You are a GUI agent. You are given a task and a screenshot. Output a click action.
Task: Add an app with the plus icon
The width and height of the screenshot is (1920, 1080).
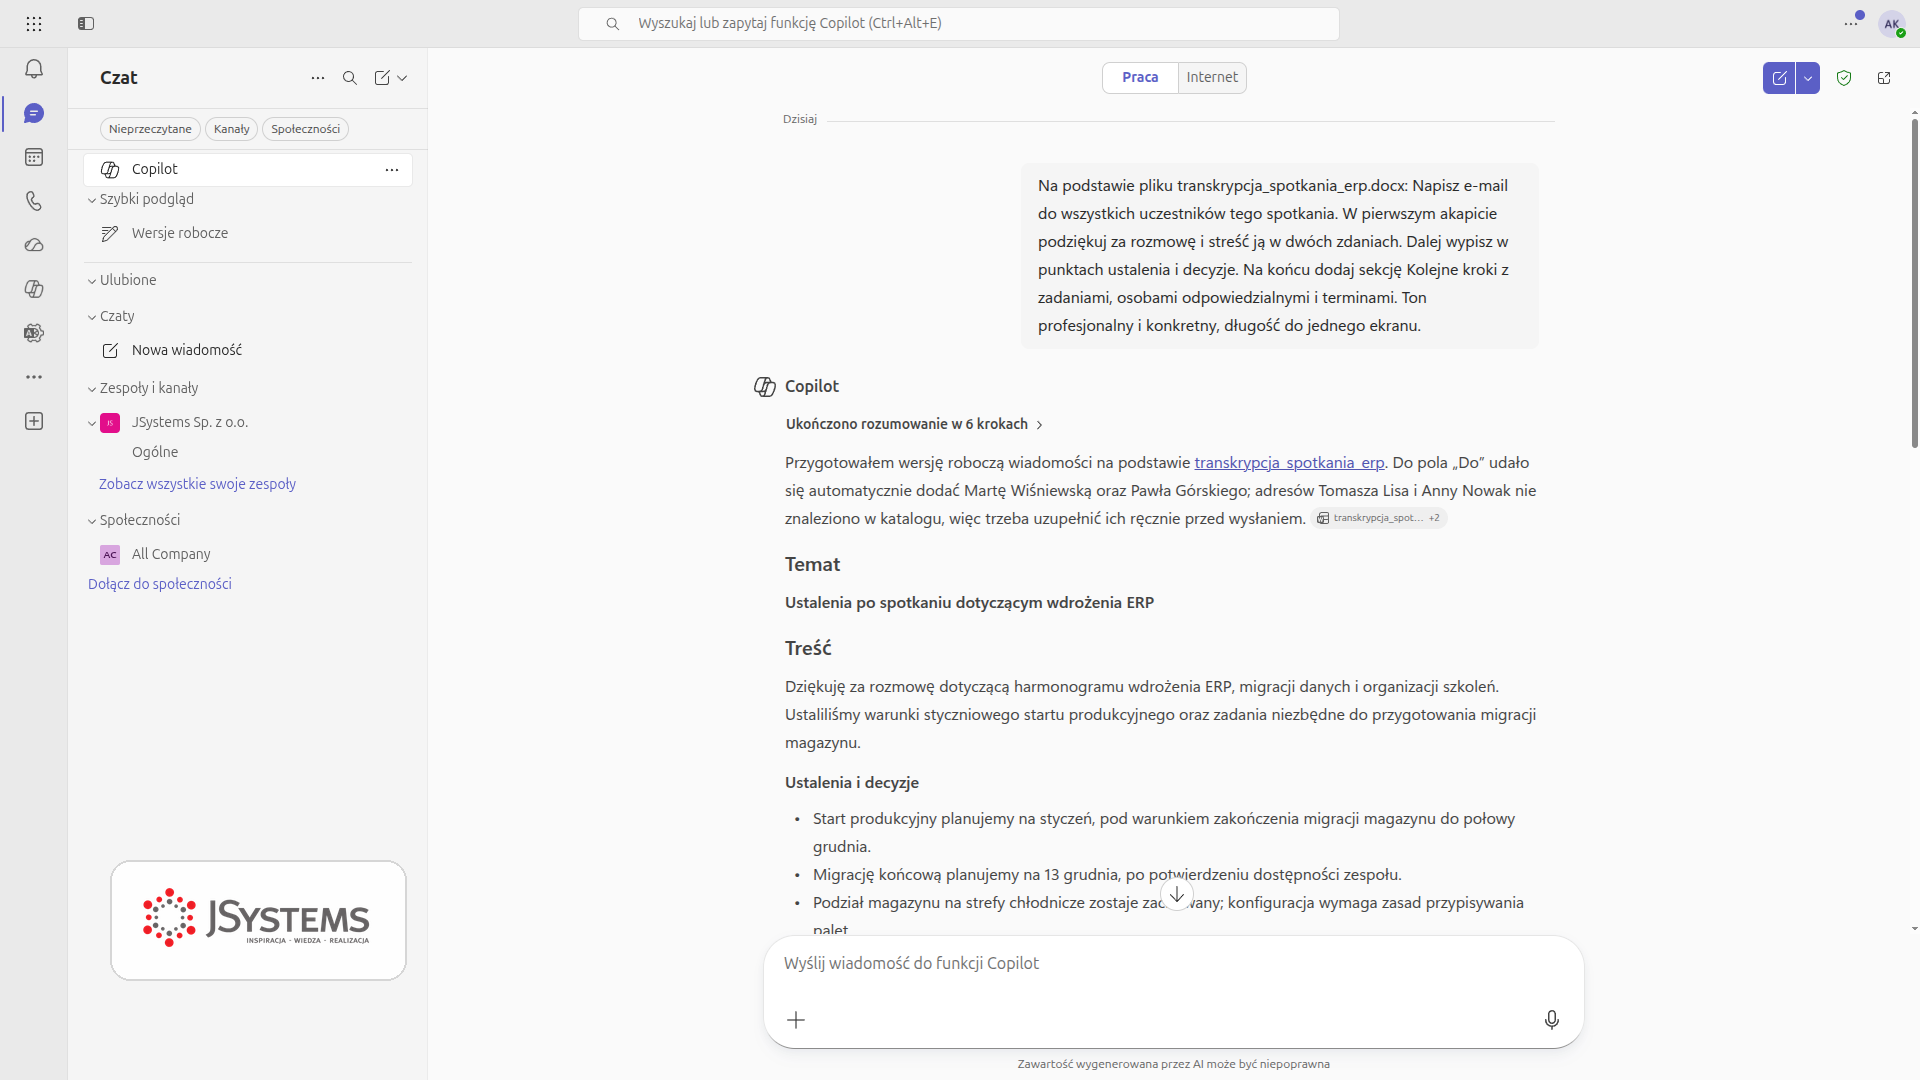pos(34,421)
